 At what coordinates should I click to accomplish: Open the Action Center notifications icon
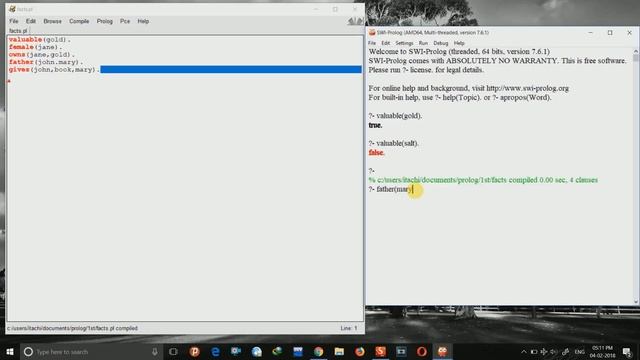coord(627,352)
